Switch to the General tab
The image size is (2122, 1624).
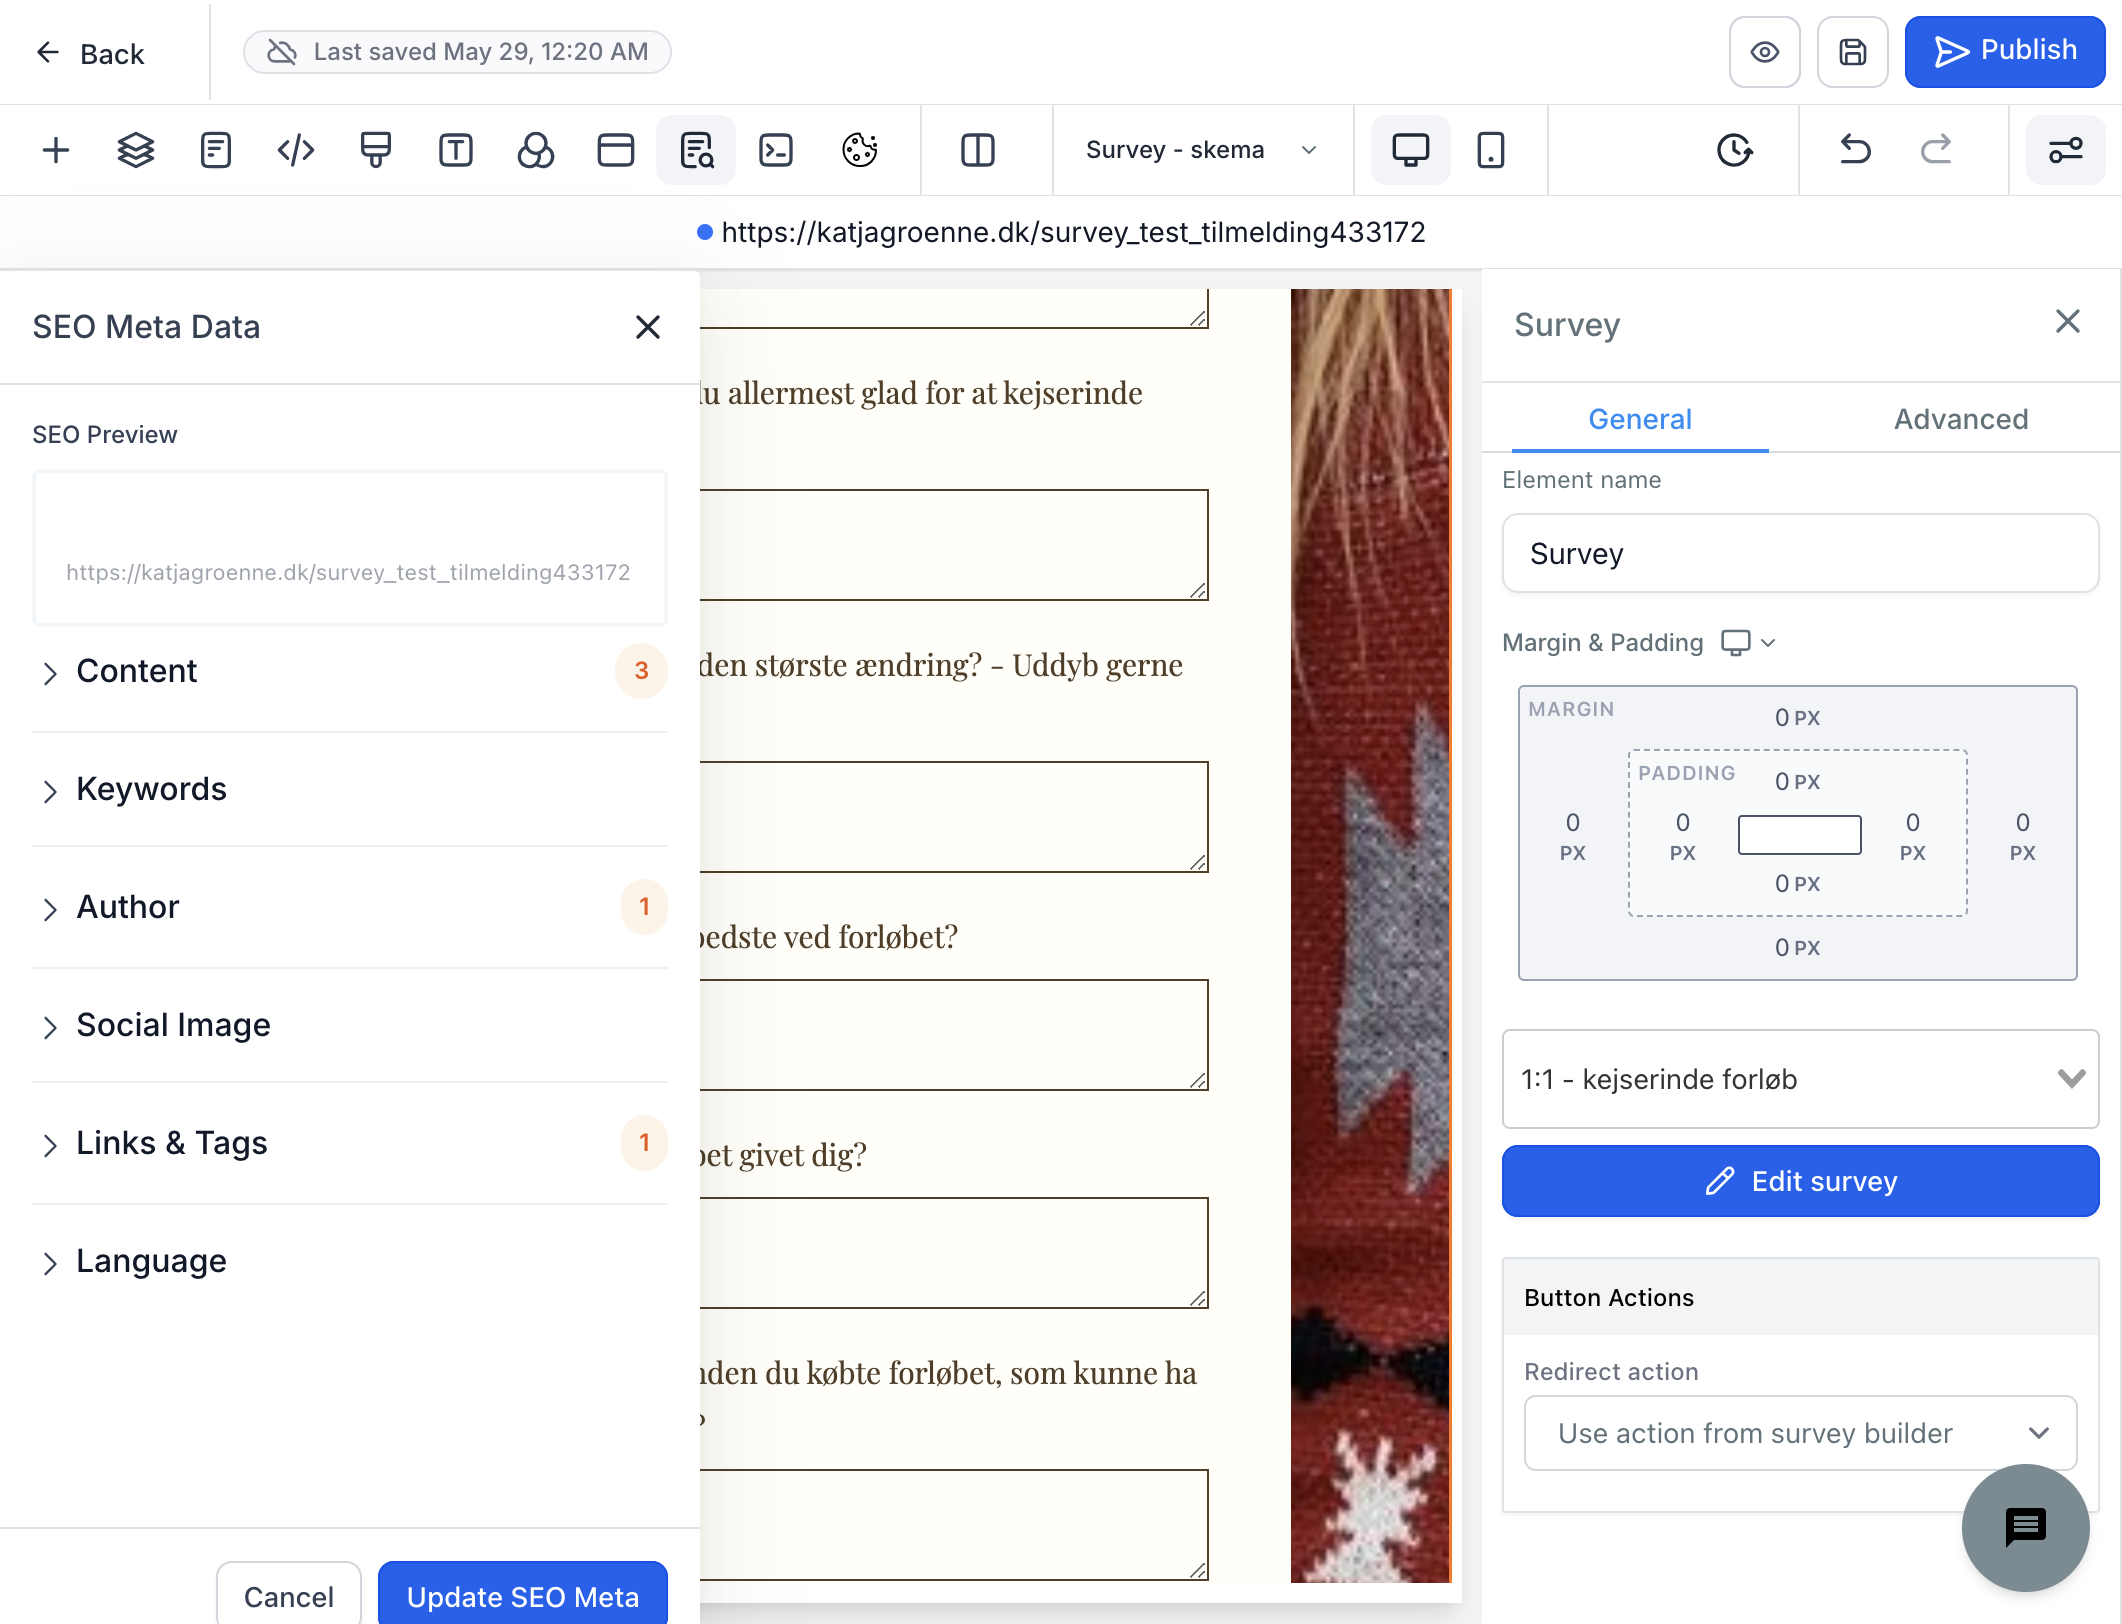1640,419
